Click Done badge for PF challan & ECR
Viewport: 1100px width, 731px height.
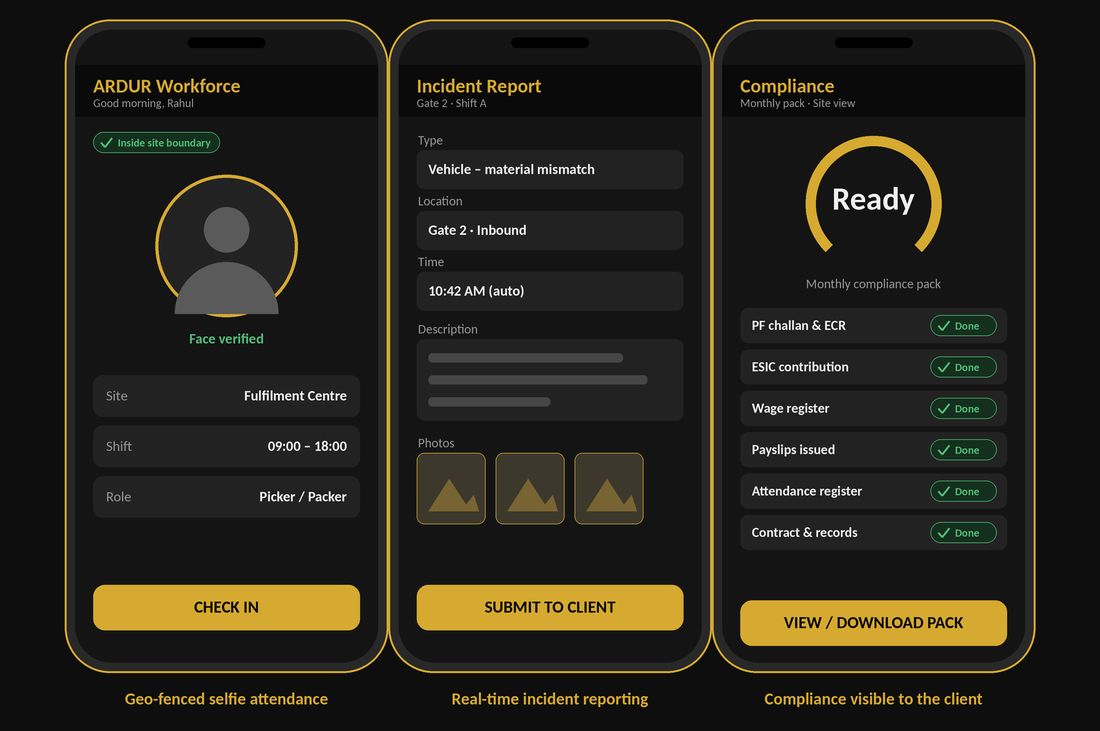963,326
